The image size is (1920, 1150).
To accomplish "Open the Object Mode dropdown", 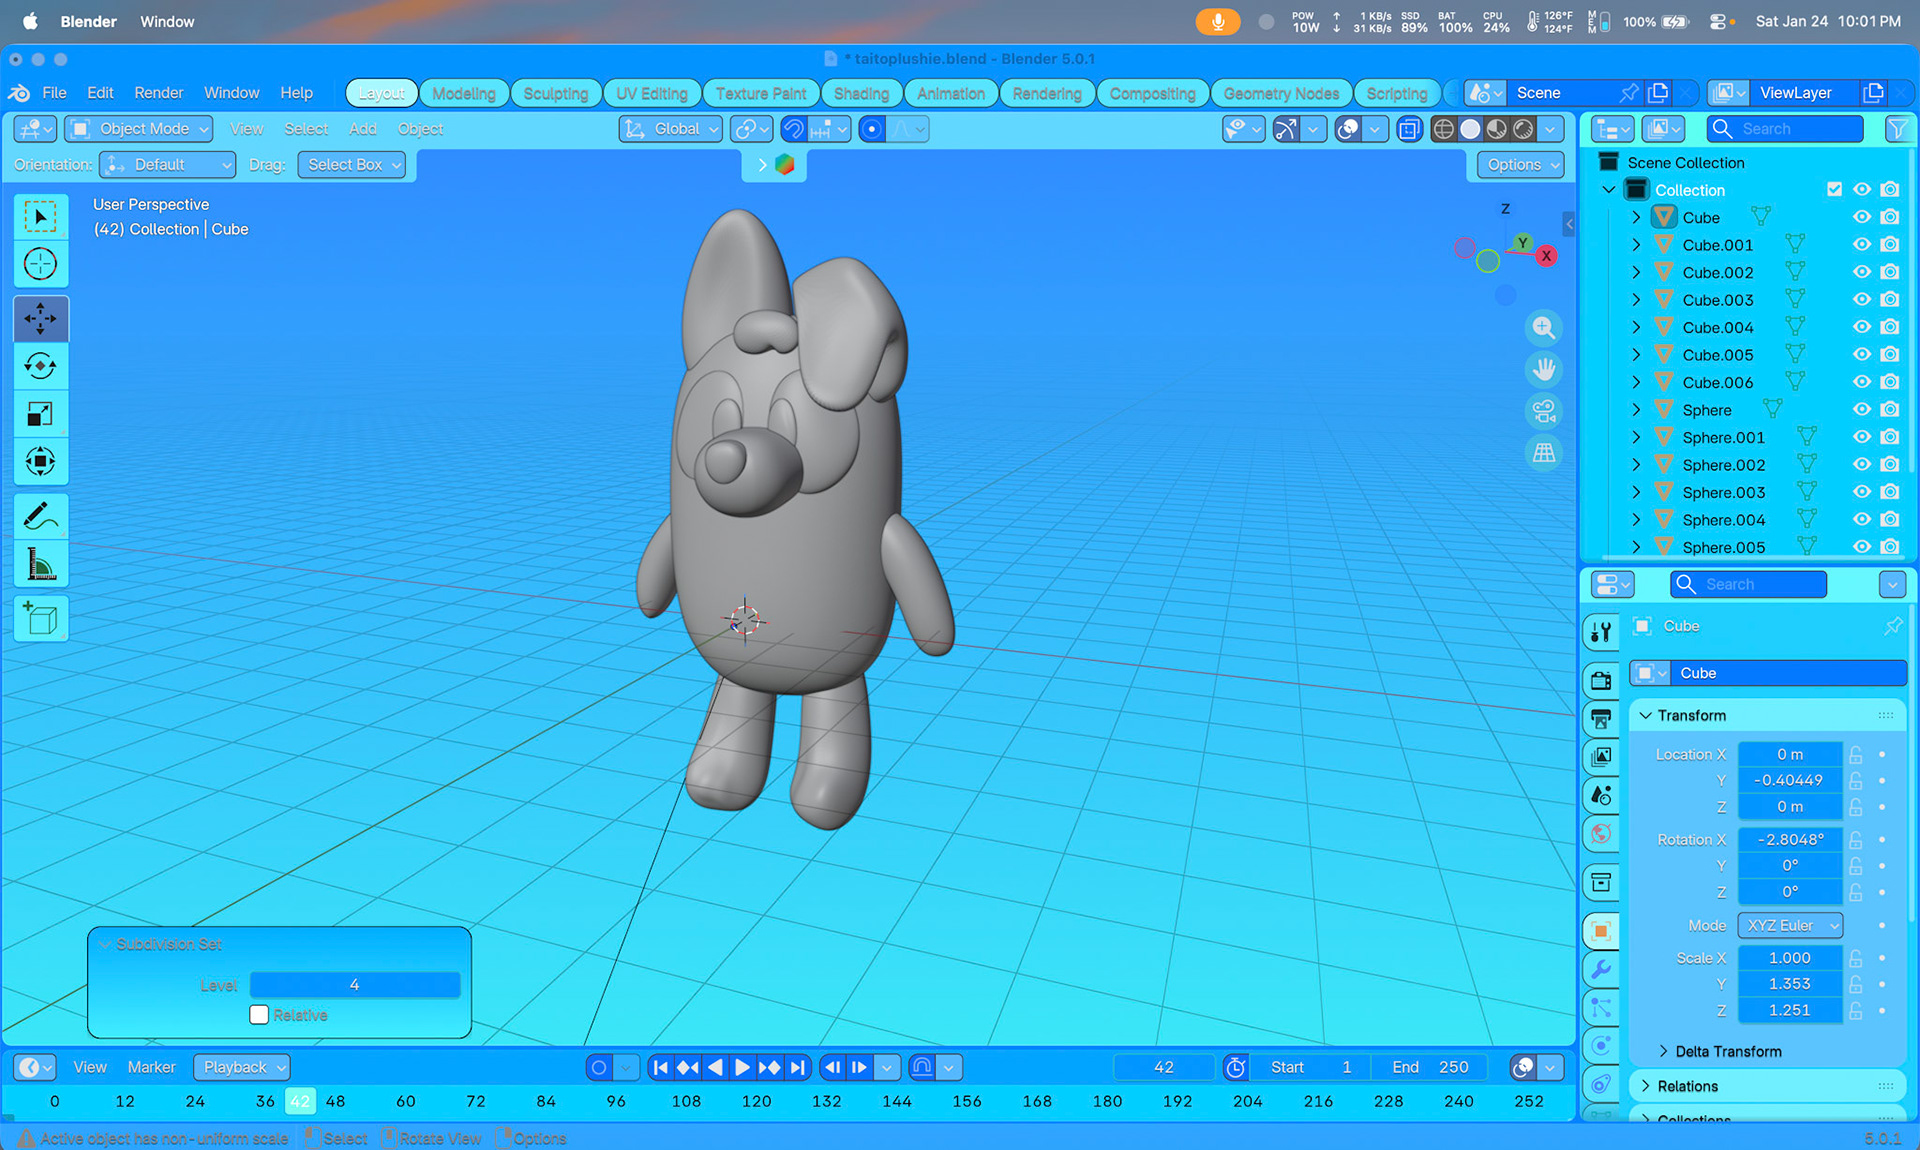I will pyautogui.click(x=140, y=129).
